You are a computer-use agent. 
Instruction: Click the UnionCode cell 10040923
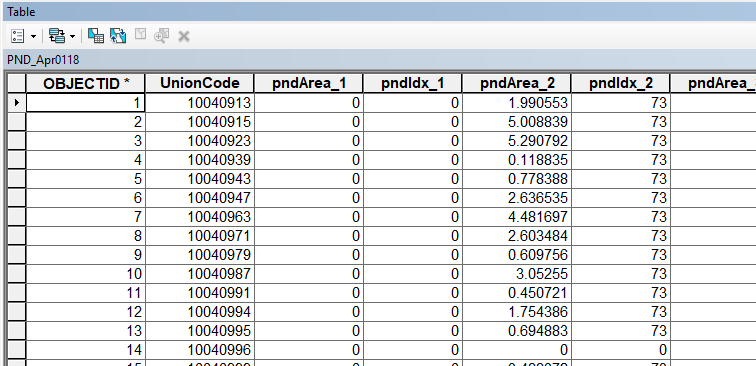click(200, 141)
